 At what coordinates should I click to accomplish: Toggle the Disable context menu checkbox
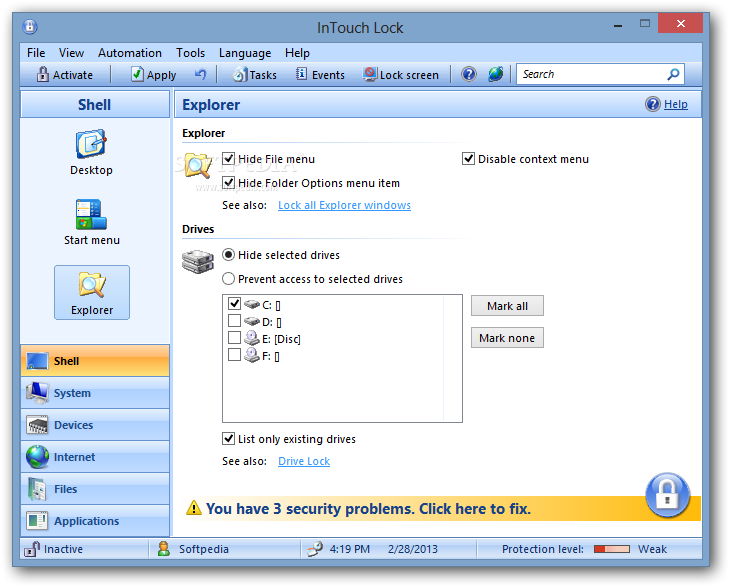468,159
